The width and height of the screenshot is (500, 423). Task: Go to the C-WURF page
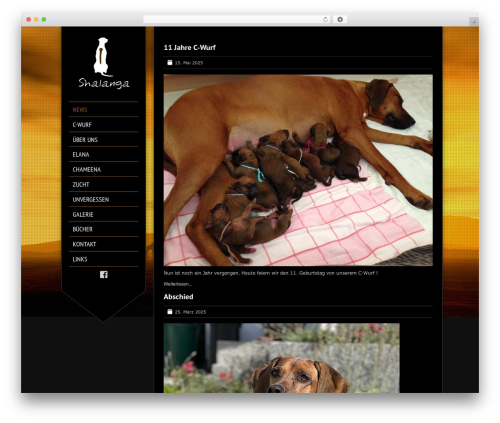82,125
